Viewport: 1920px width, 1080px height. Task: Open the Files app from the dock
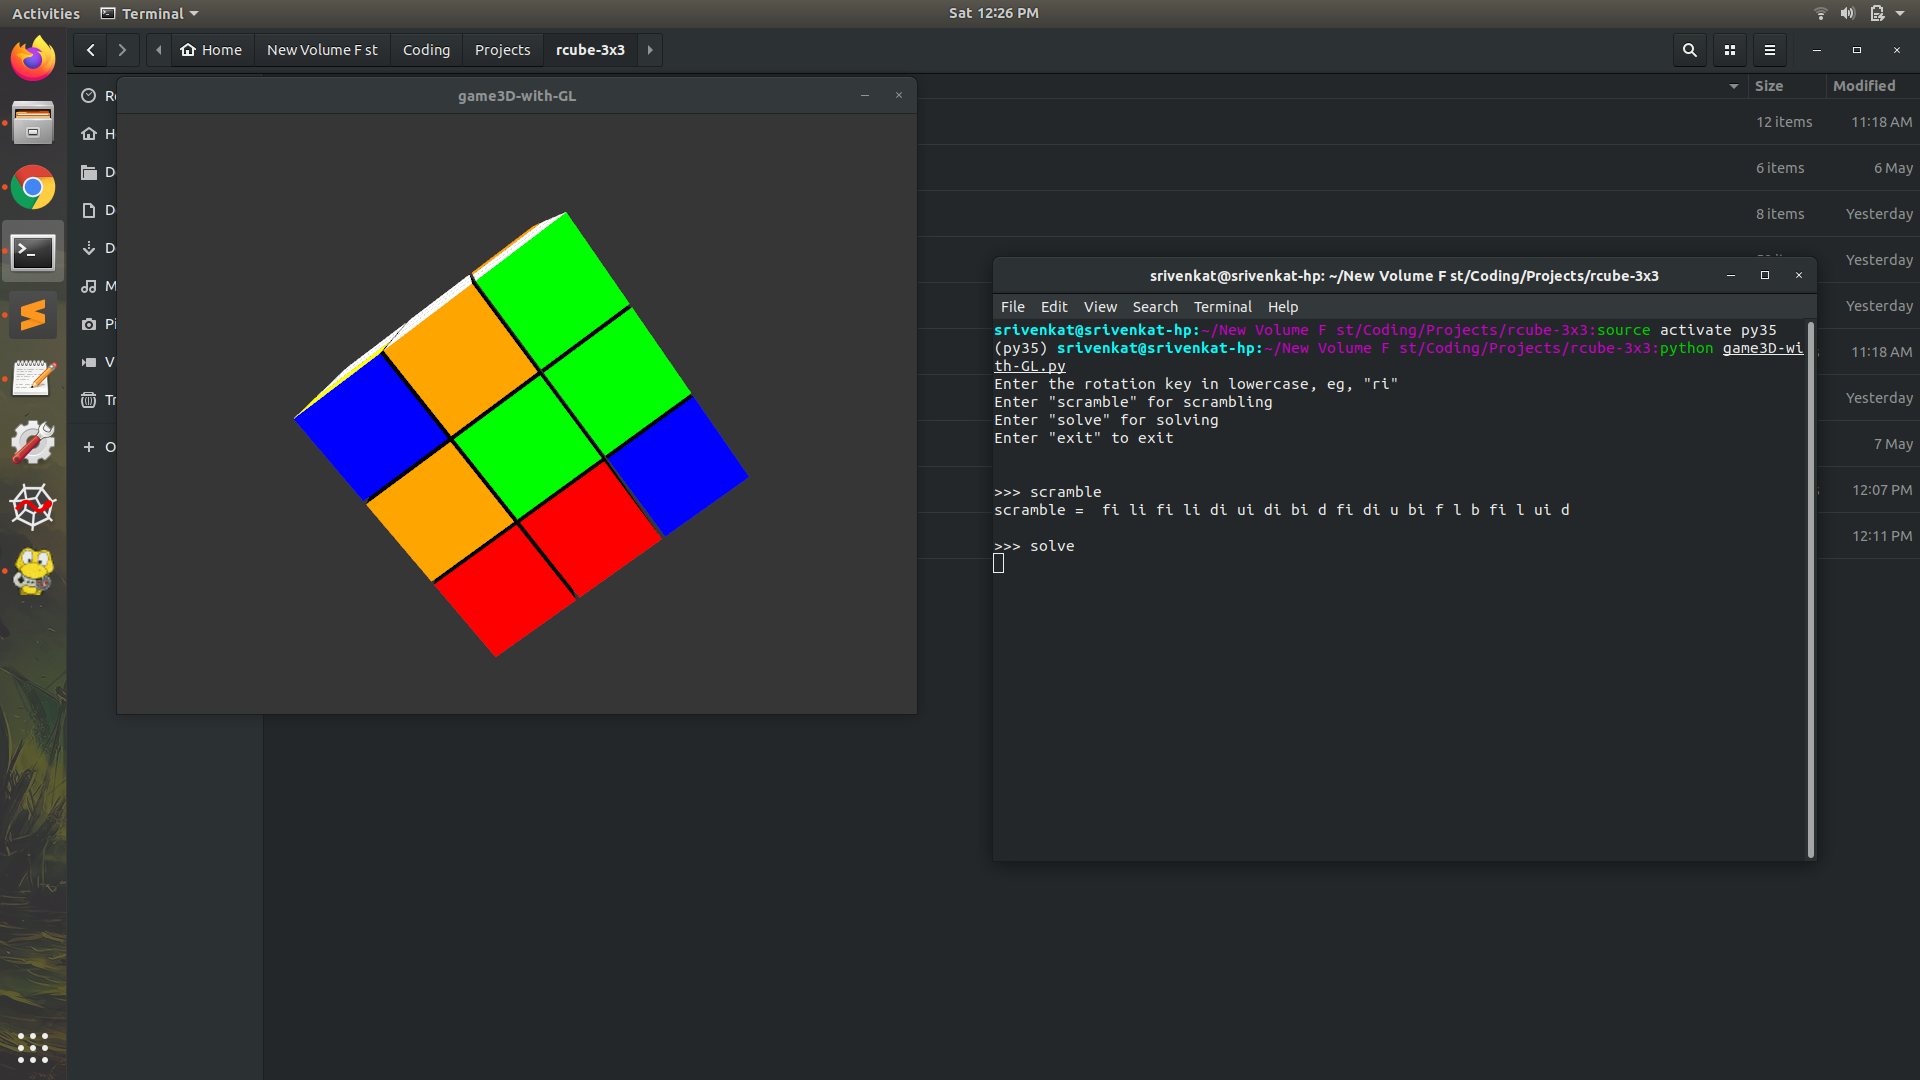click(x=33, y=123)
